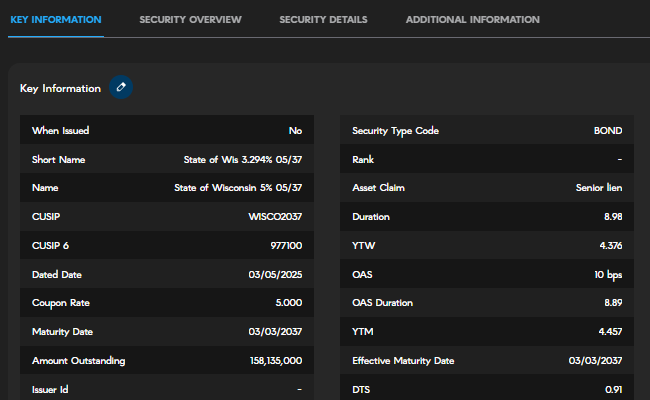Open the Security Details tab
Image resolution: width=650 pixels, height=400 pixels.
(x=323, y=20)
